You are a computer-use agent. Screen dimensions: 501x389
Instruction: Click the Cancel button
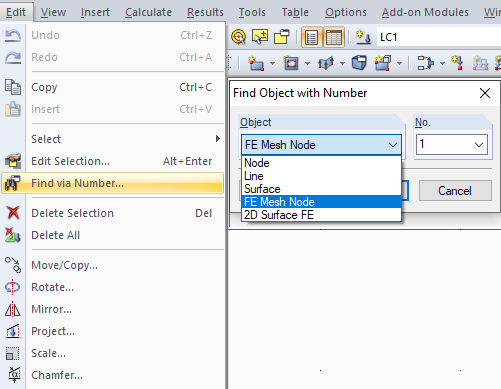tap(455, 191)
